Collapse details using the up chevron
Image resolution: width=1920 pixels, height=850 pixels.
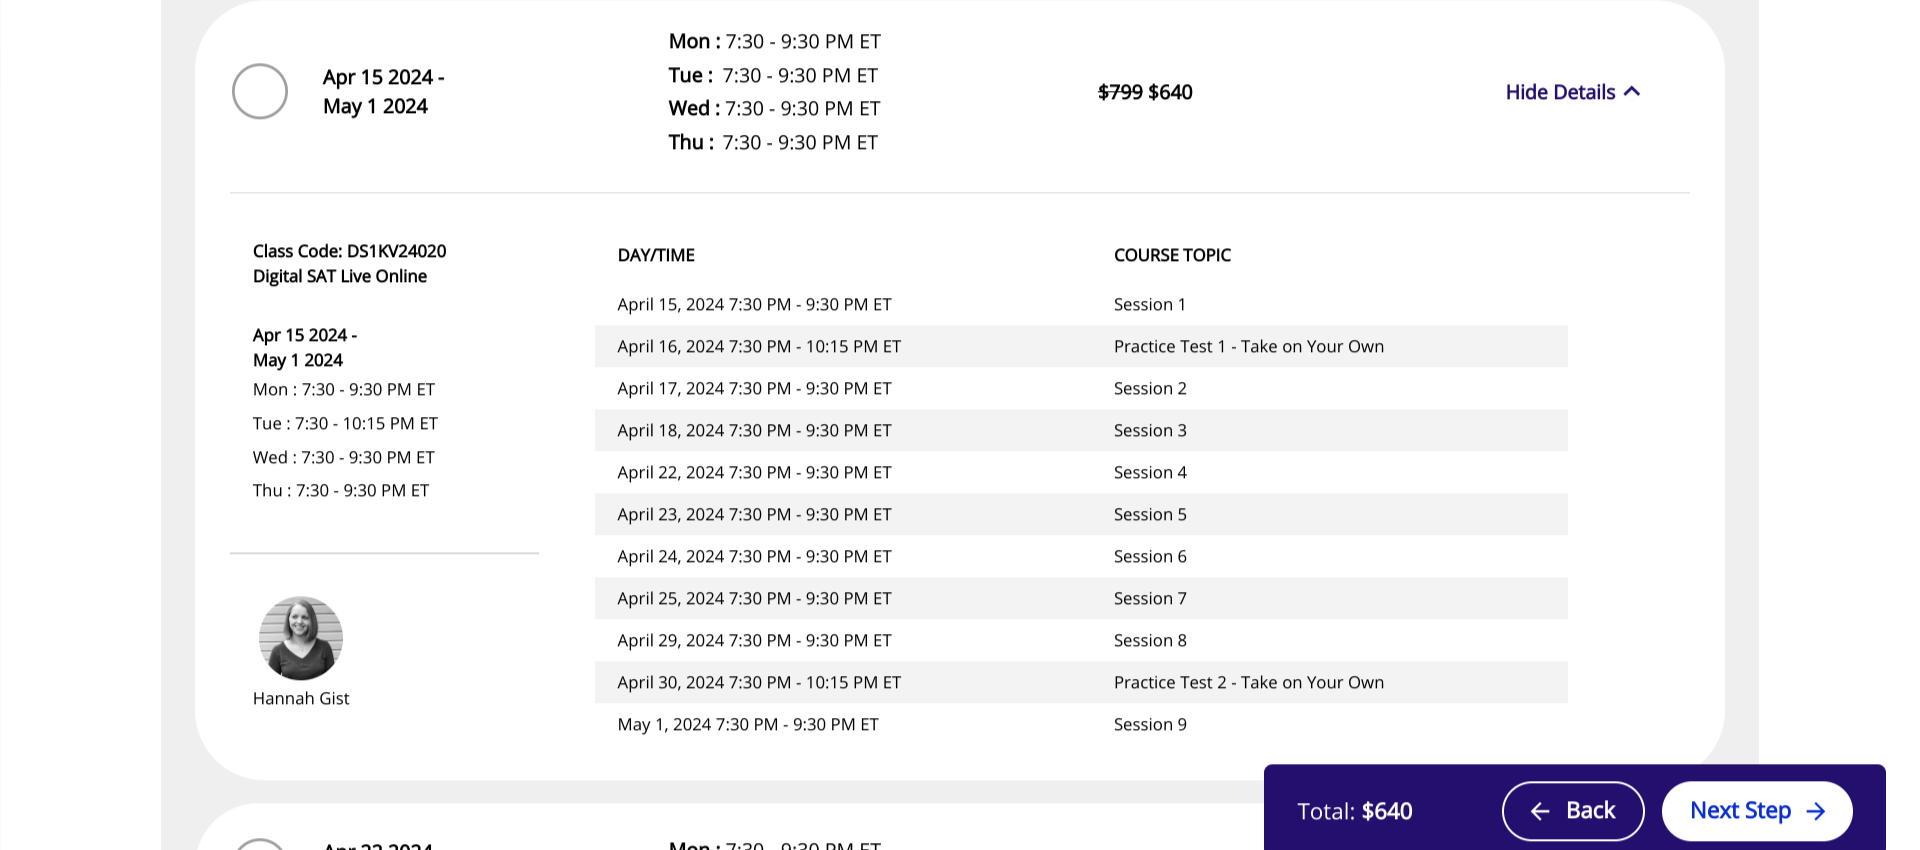tap(1632, 92)
